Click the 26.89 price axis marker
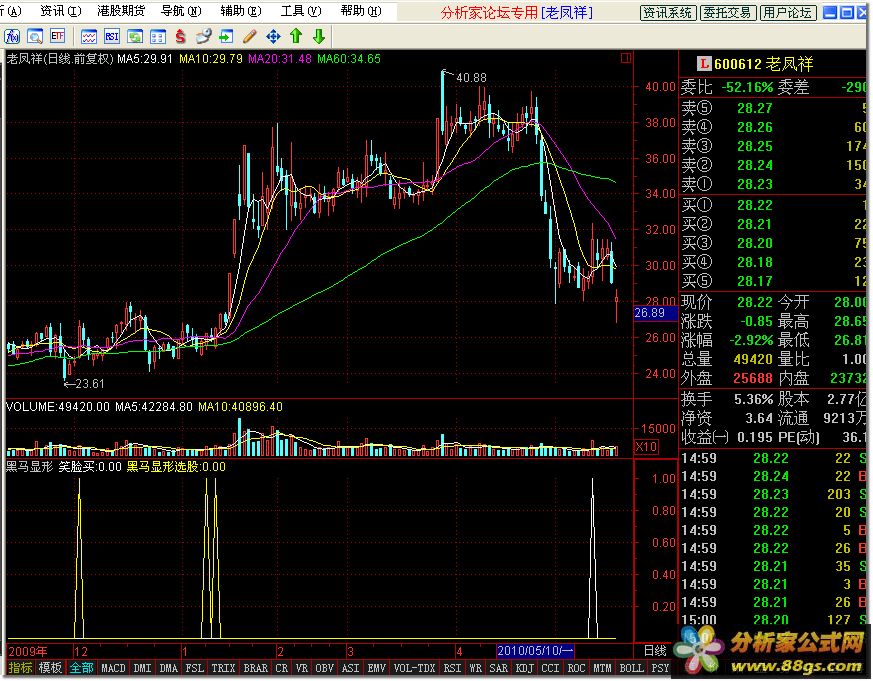The image size is (873, 681). [x=655, y=313]
